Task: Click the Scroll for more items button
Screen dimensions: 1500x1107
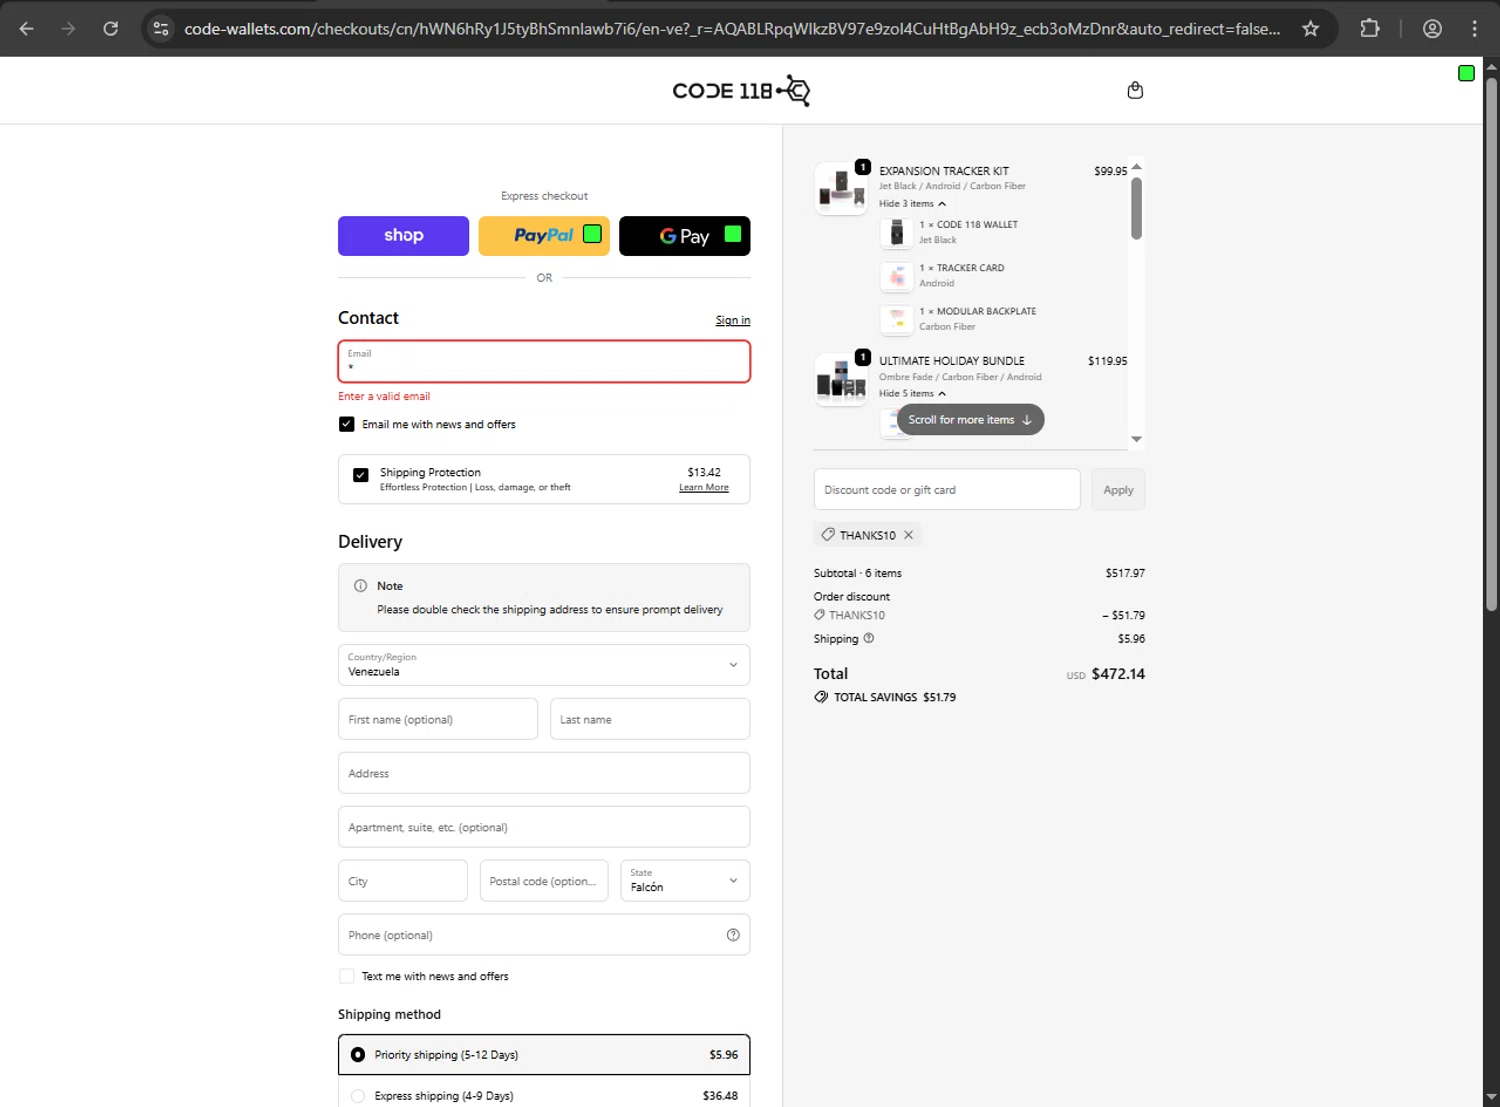Action: point(970,420)
